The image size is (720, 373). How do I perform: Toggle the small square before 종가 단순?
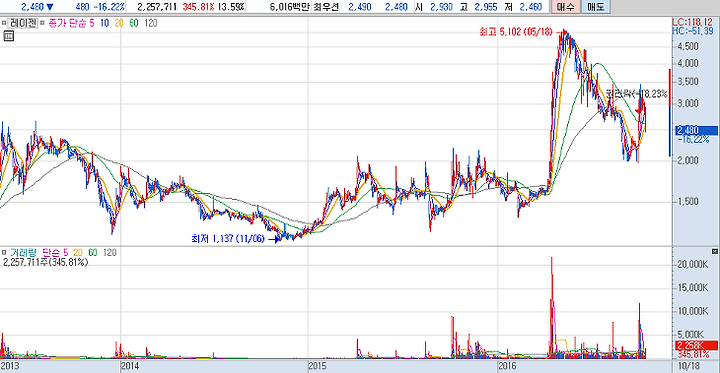point(42,23)
